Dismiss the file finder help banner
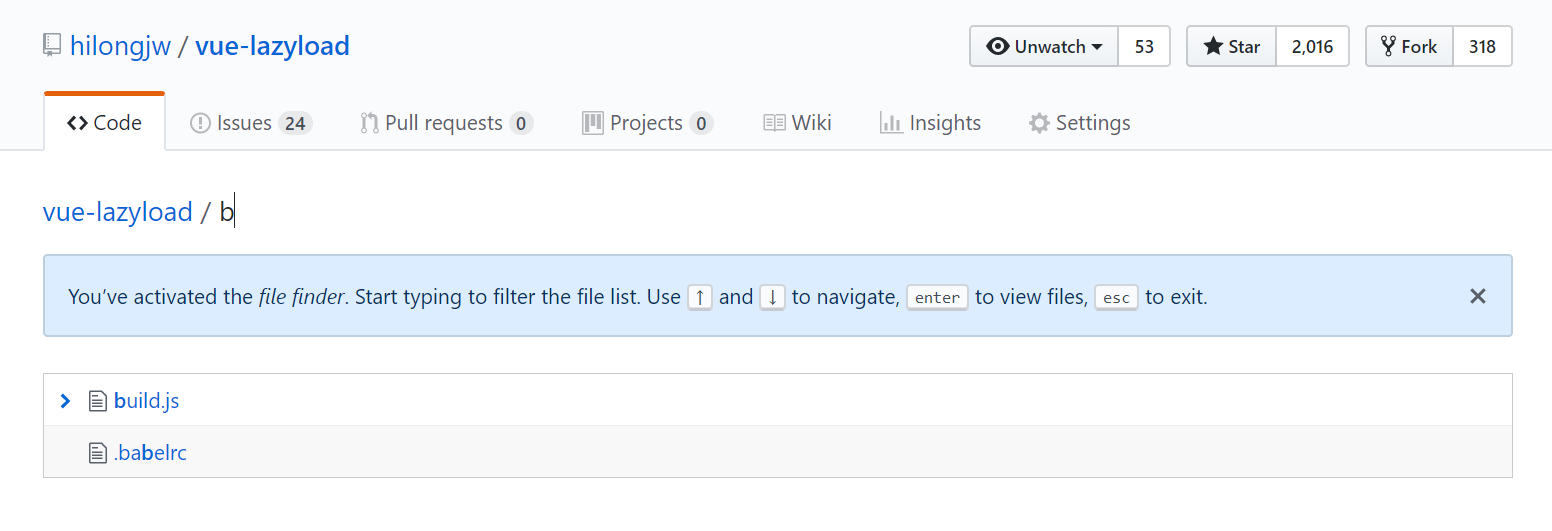Screen dimensions: 1552x531 1478,296
